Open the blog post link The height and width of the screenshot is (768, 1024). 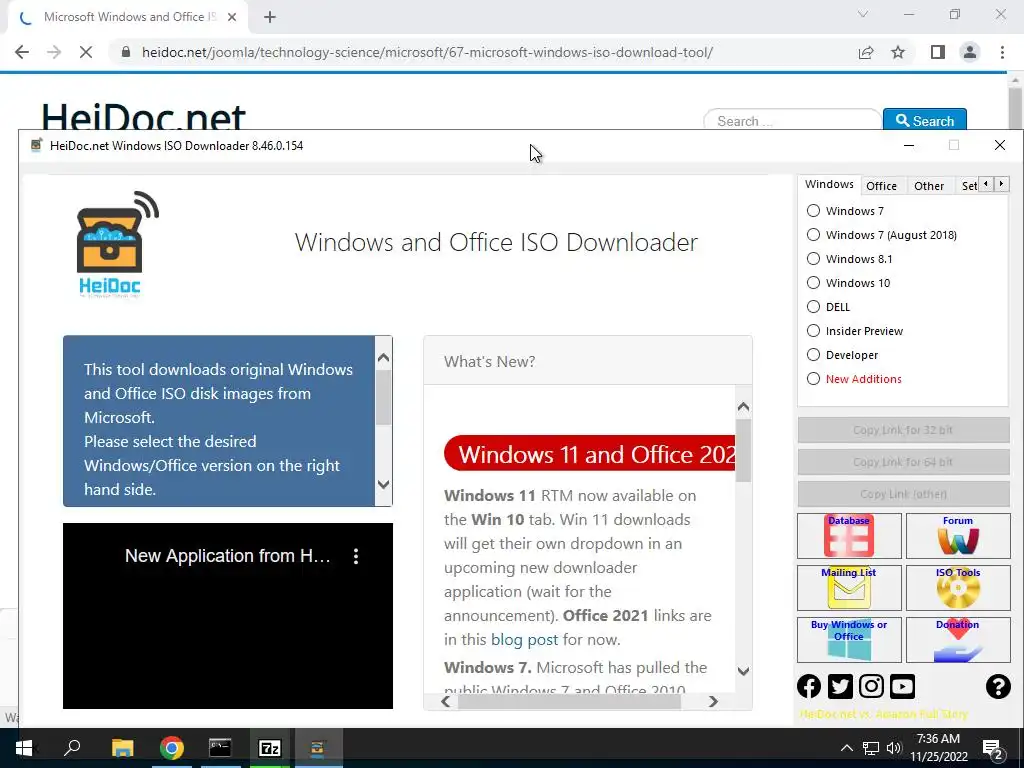point(524,640)
